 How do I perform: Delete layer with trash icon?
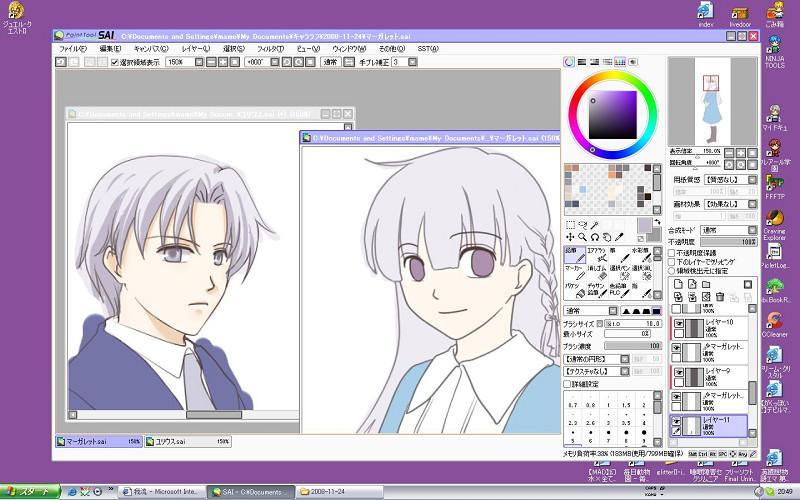[x=720, y=296]
